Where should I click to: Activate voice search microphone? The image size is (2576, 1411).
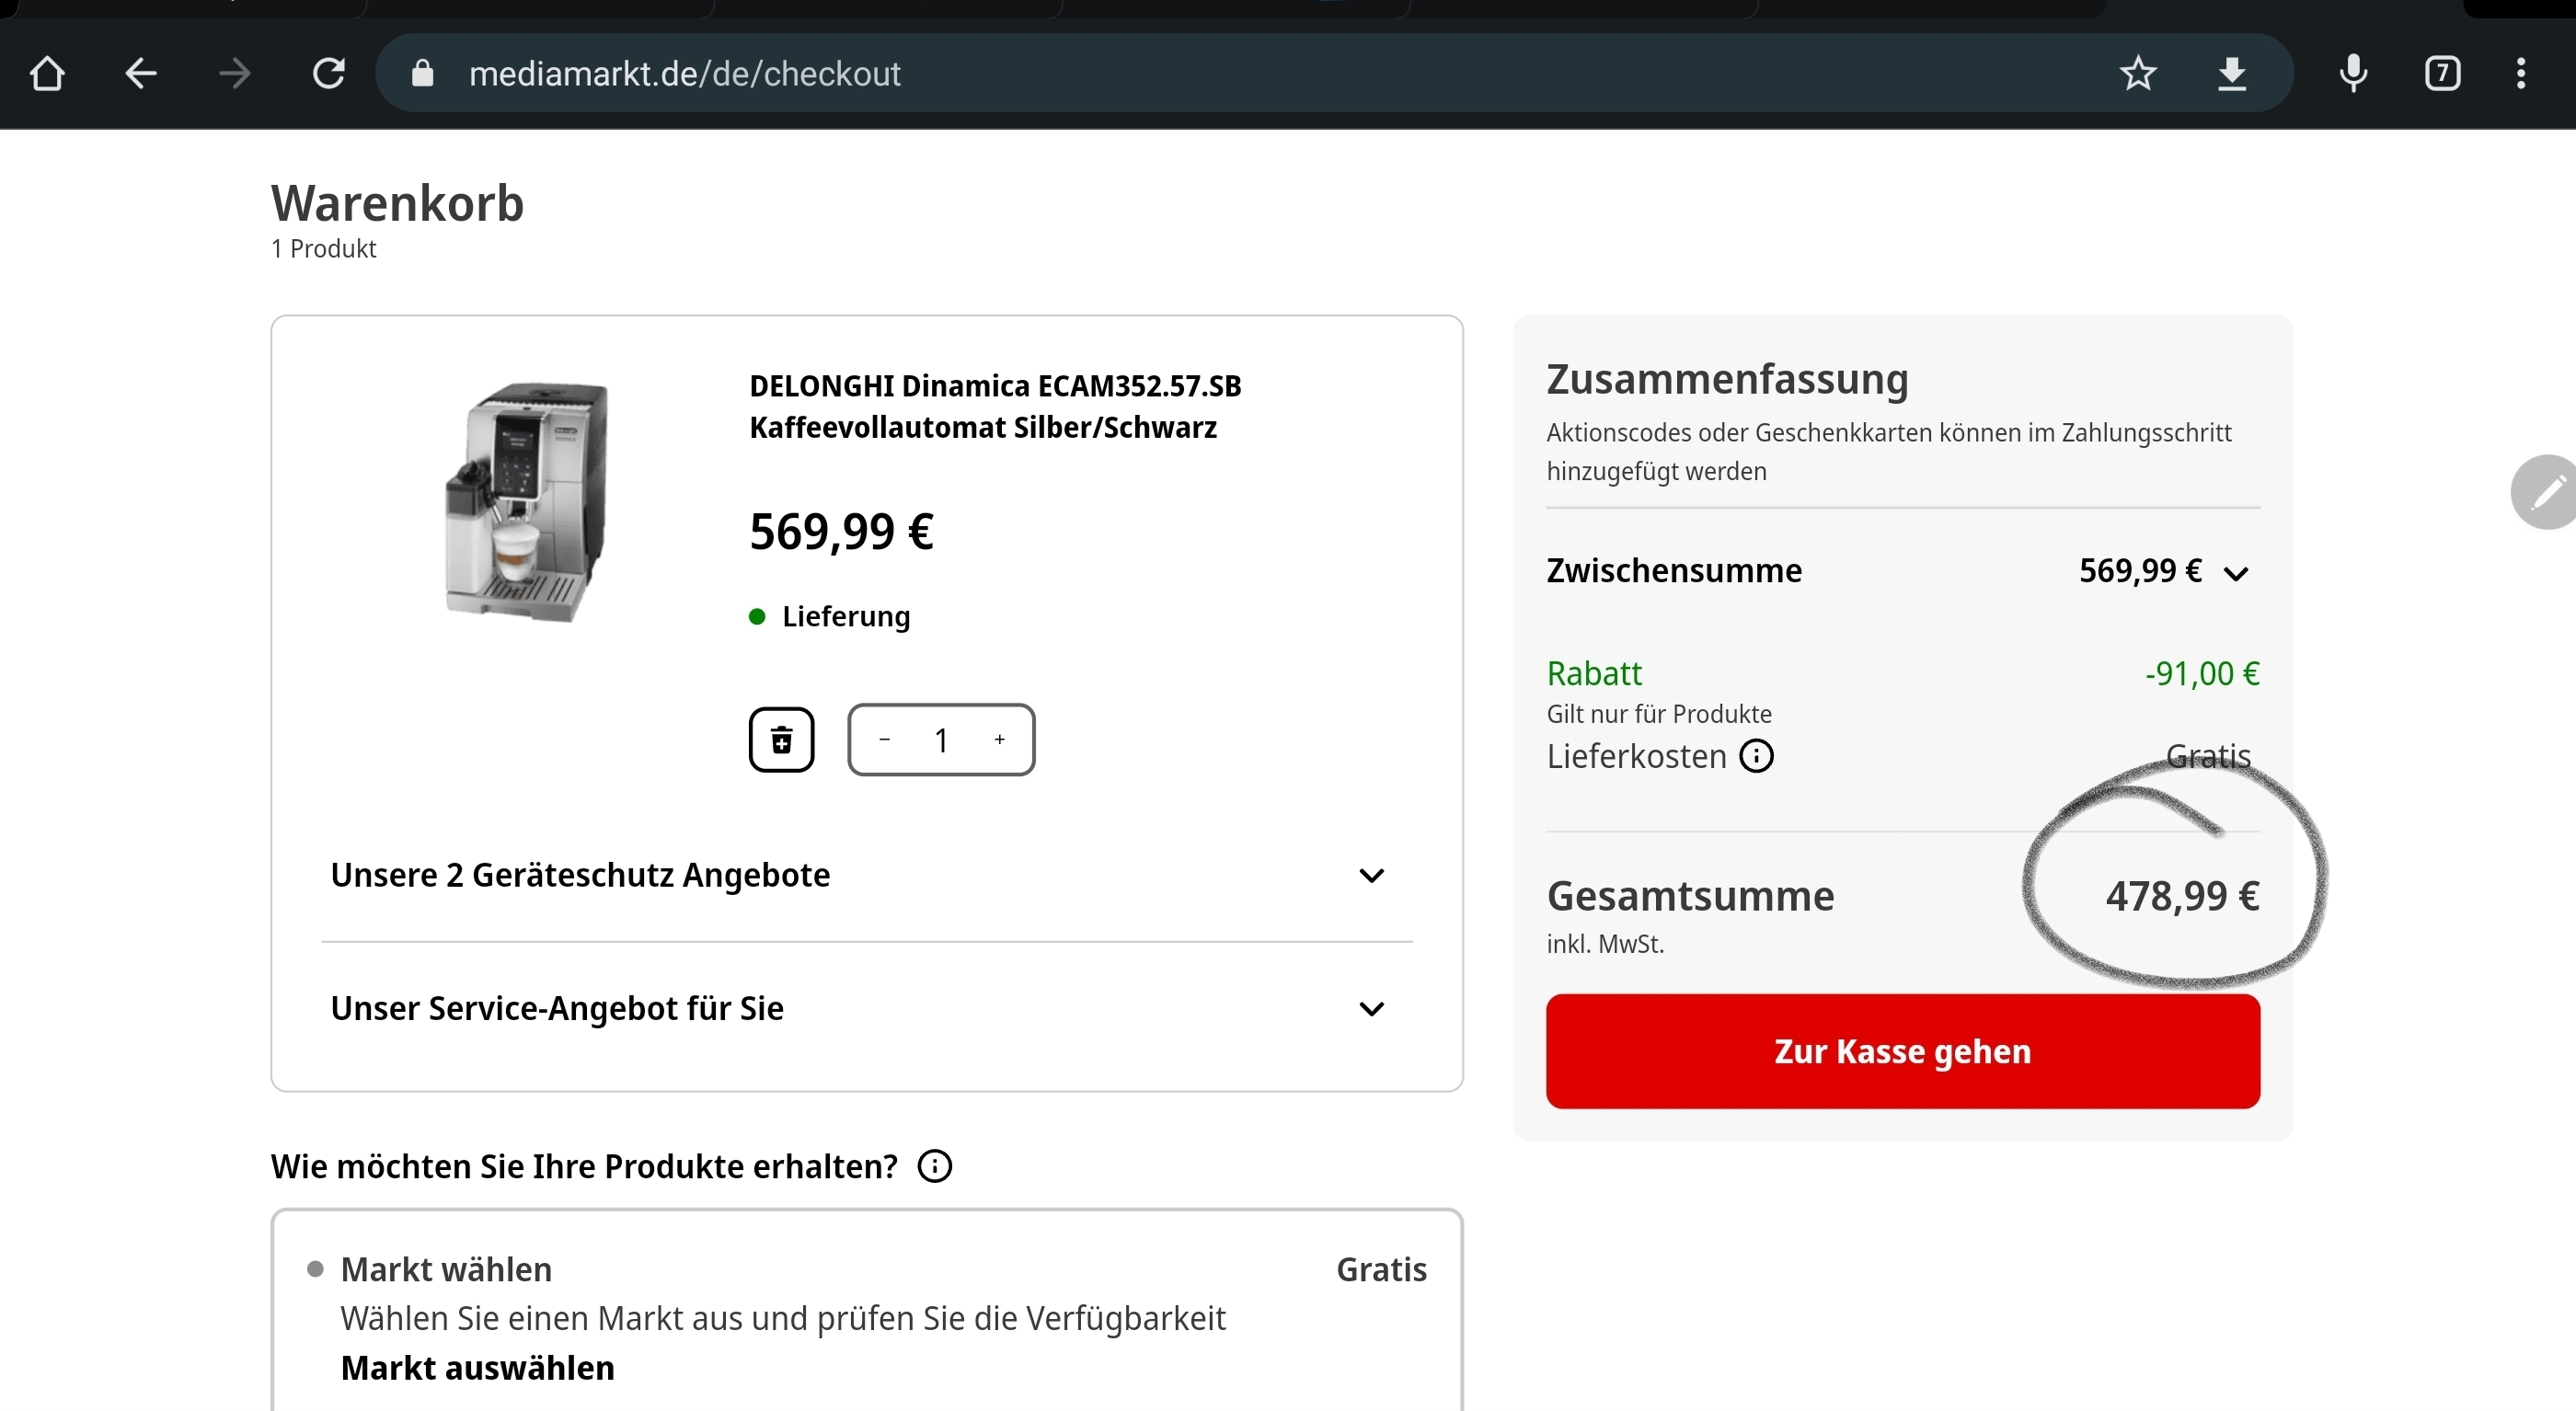click(2354, 73)
